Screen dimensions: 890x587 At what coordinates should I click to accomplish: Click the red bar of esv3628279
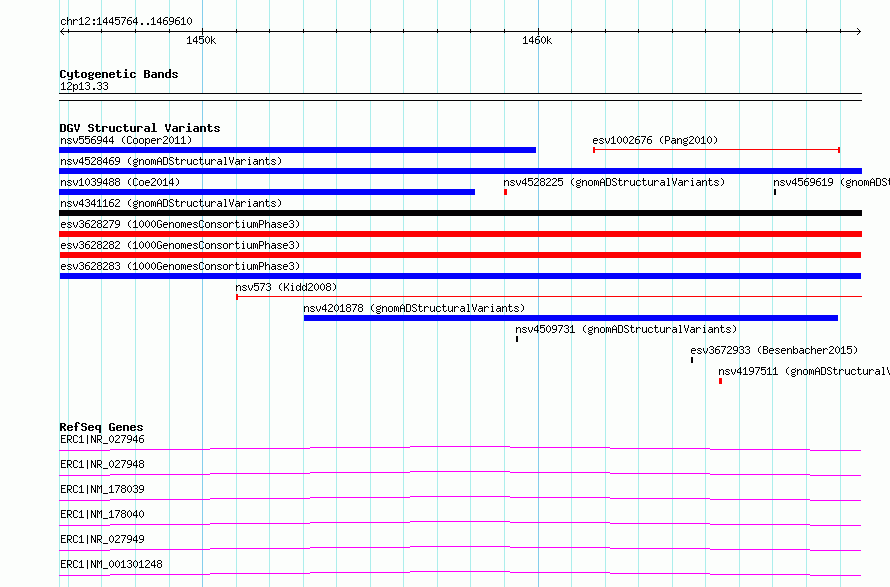(x=460, y=234)
